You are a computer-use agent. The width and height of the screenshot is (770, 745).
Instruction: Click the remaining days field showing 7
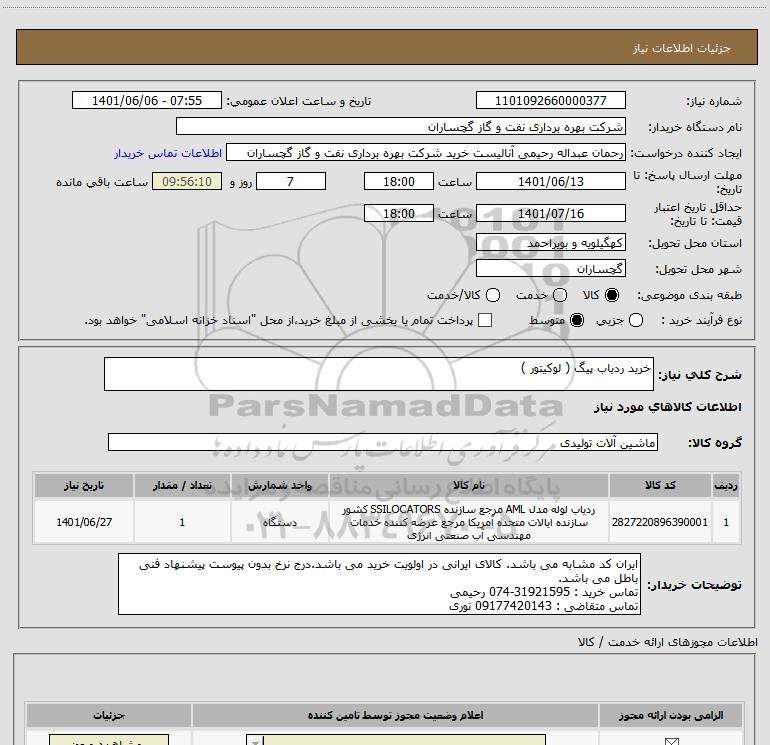click(x=291, y=182)
